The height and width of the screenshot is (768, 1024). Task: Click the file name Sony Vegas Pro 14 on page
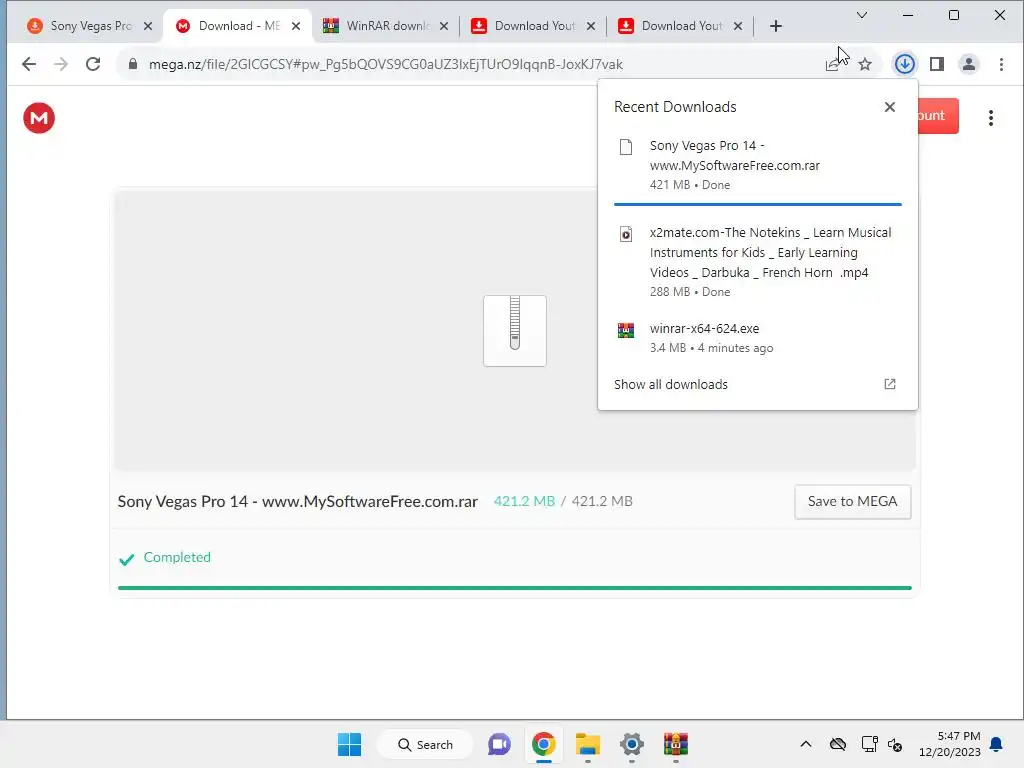pos(298,502)
